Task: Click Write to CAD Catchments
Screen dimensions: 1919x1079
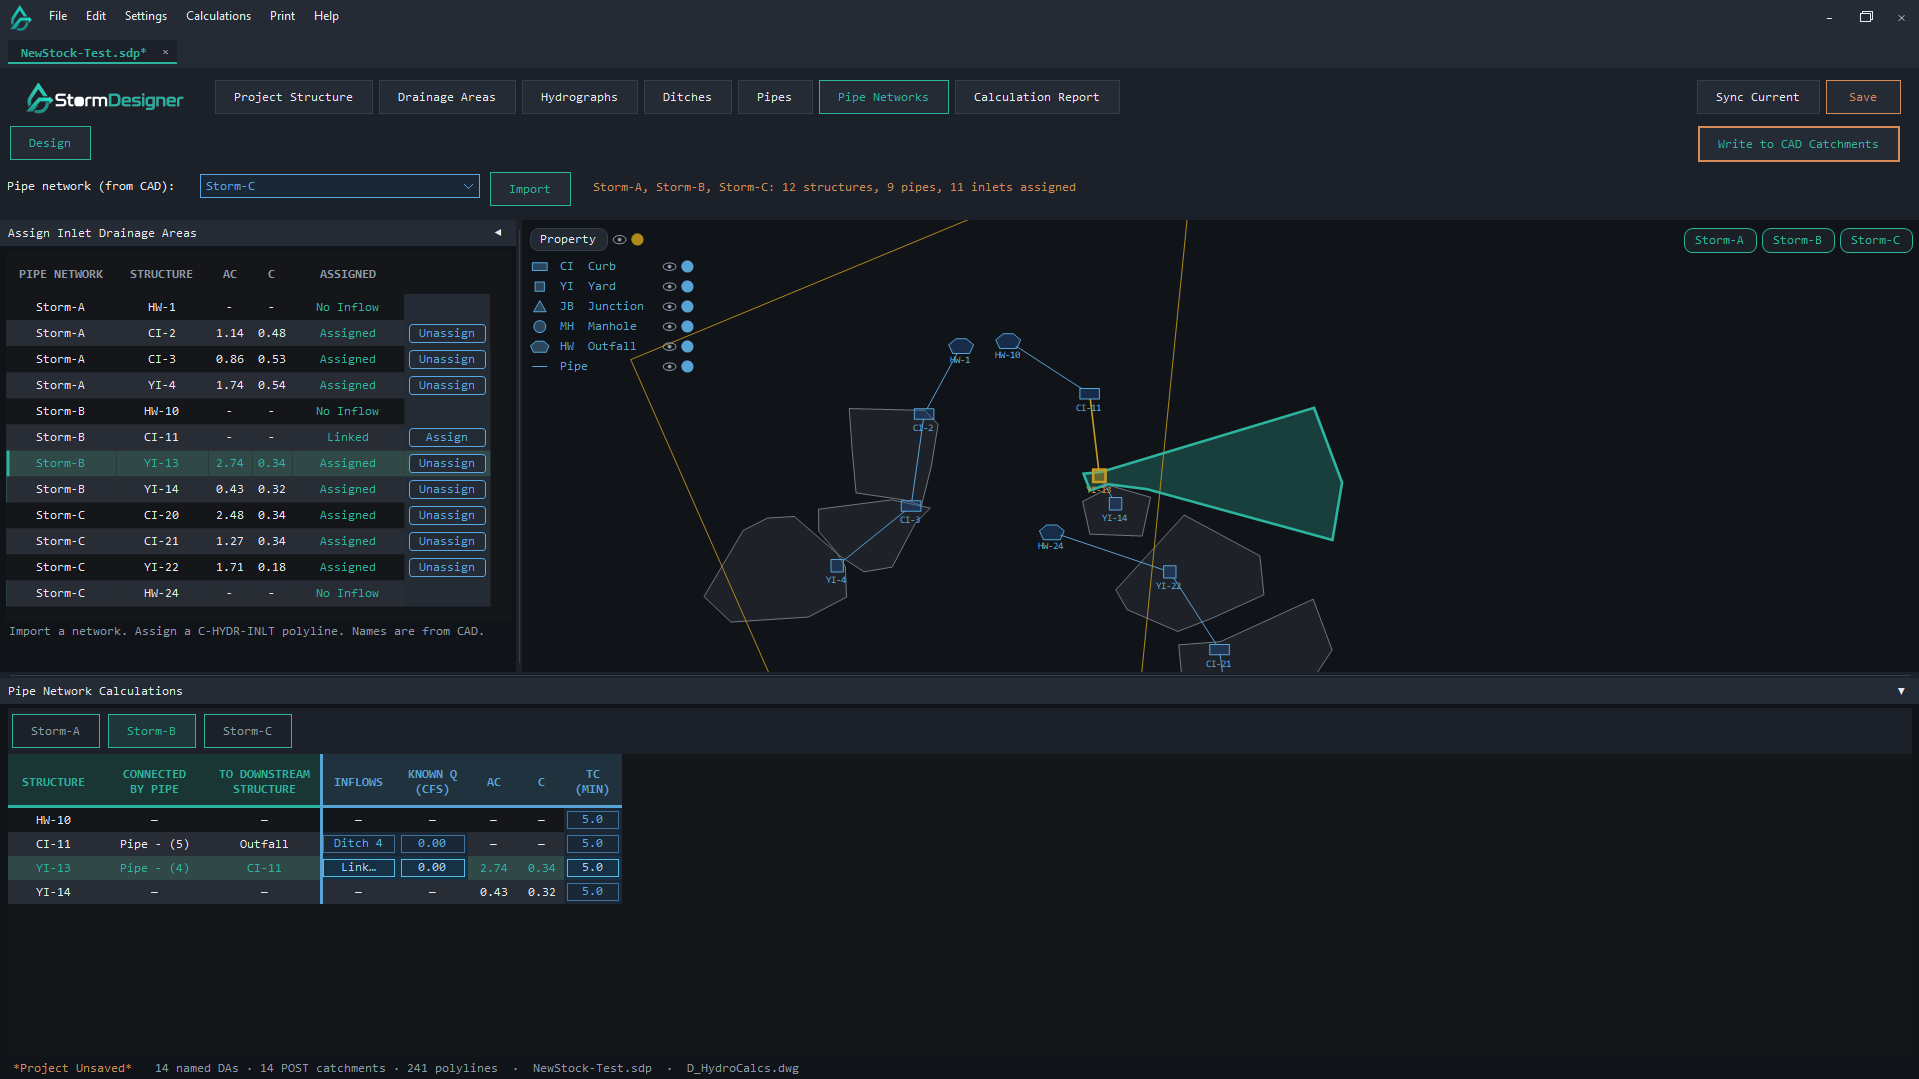Action: [1798, 144]
